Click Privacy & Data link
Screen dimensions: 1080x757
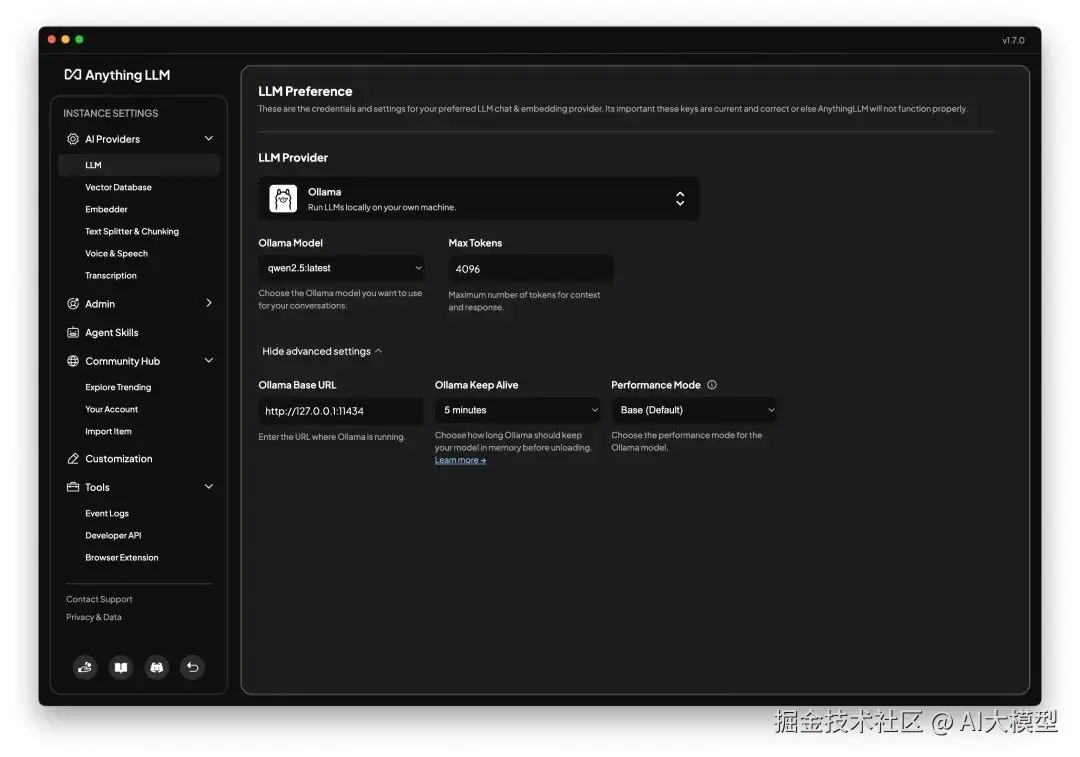pos(94,617)
